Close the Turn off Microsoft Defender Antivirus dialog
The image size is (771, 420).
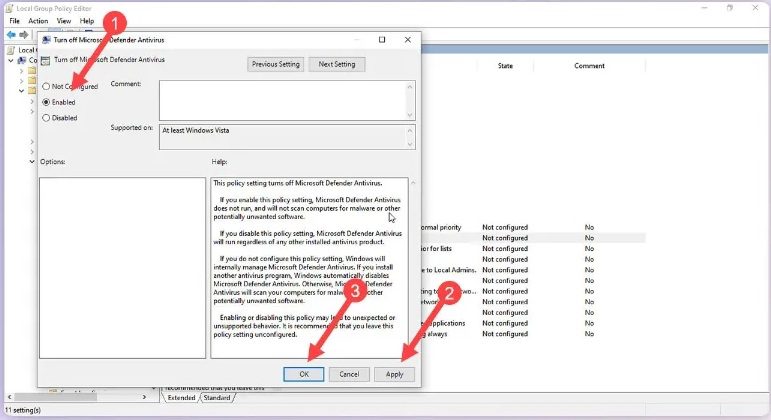point(408,39)
